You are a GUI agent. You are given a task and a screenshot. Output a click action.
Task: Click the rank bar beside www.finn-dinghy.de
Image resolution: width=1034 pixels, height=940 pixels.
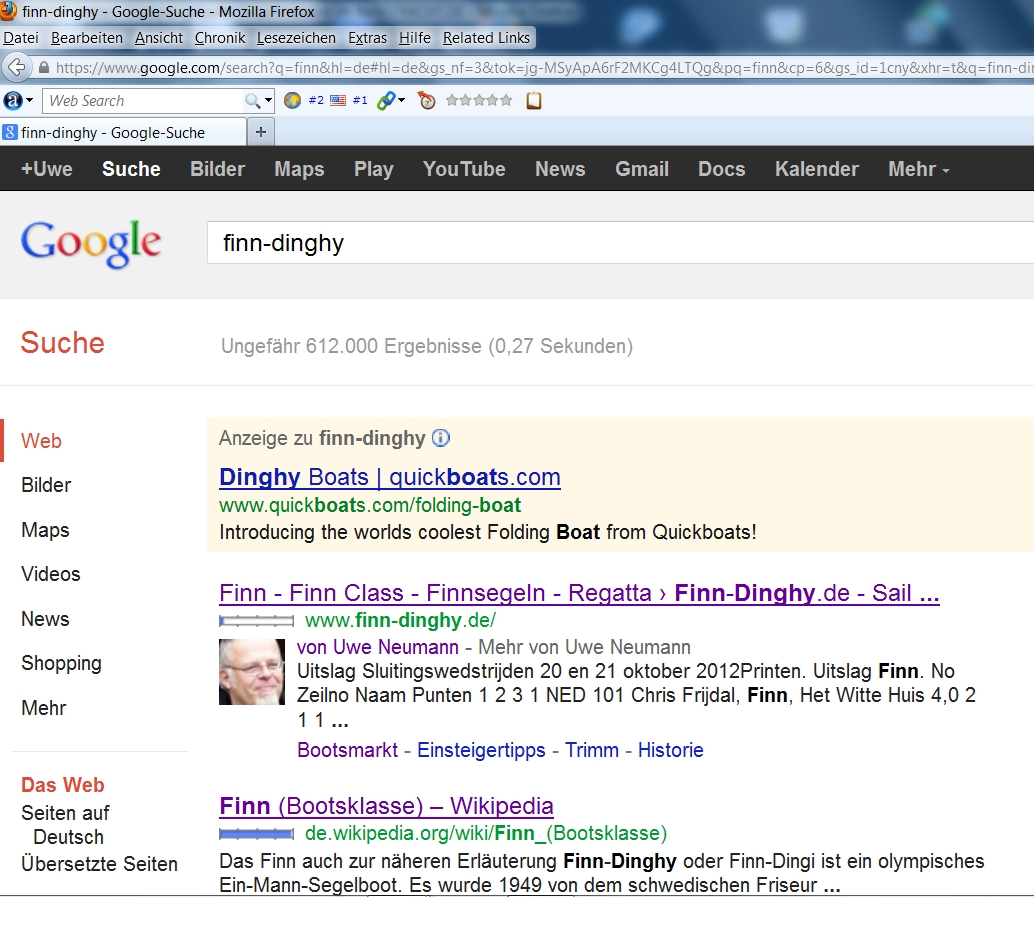pos(257,620)
